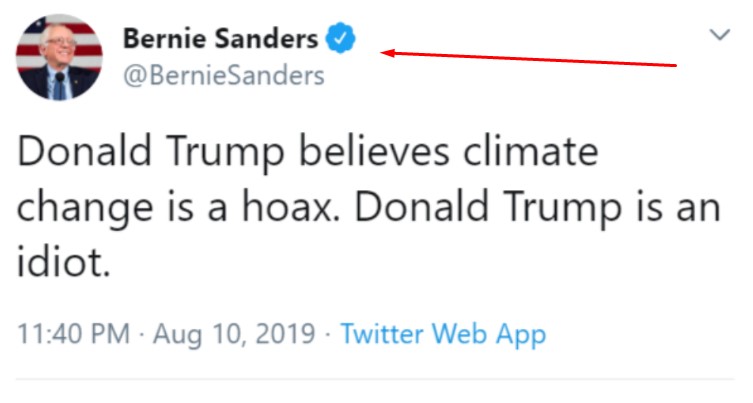Click the dot separator before "Twitter Web App"
Screen dimensions: 753x403
coord(330,333)
